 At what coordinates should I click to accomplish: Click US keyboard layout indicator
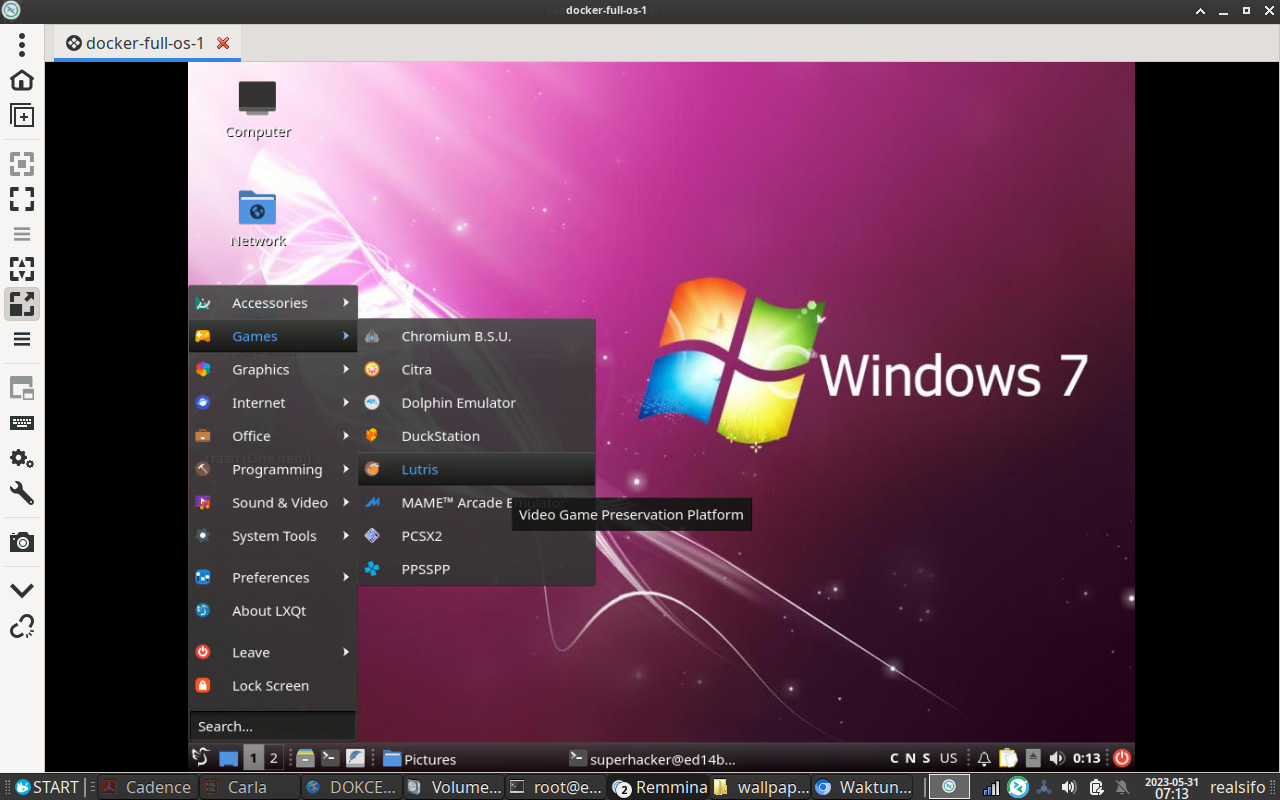click(948, 759)
